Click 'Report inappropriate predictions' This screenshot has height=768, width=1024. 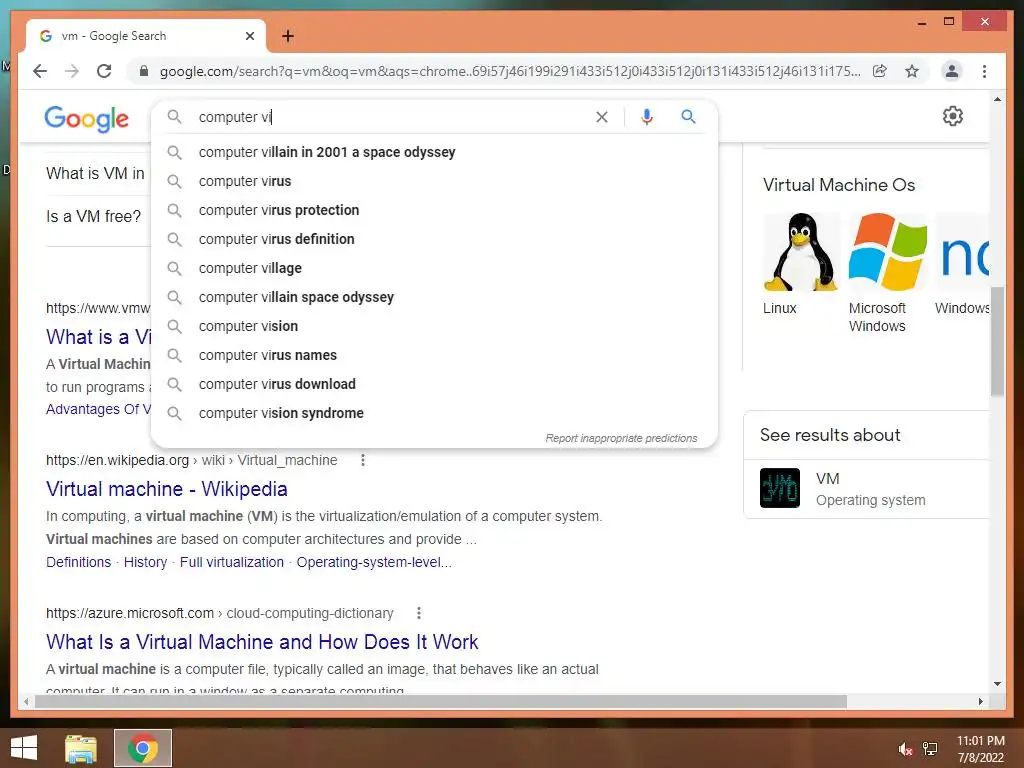[x=621, y=438]
